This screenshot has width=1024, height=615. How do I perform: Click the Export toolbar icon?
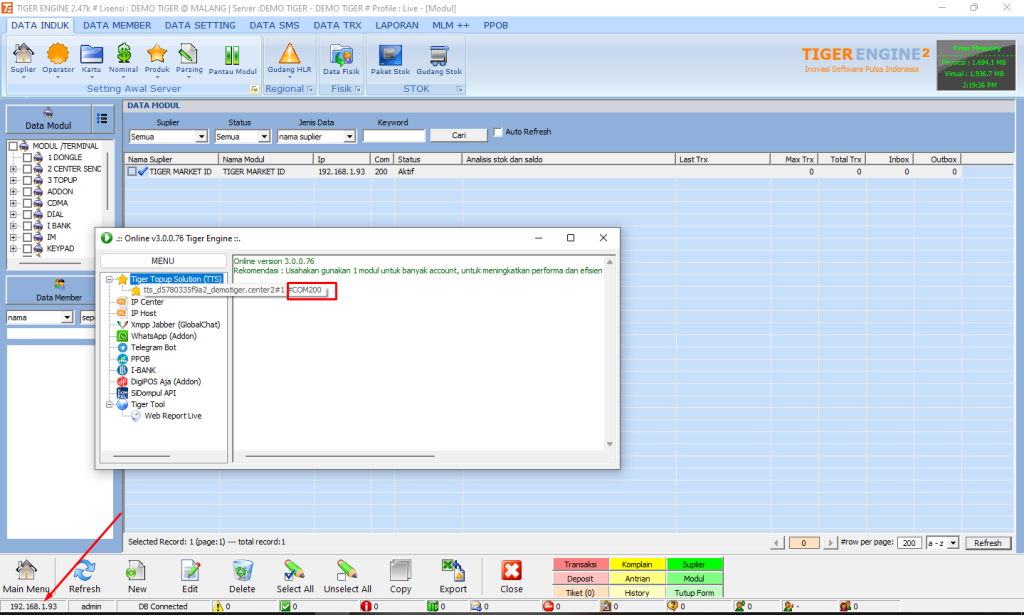(453, 575)
